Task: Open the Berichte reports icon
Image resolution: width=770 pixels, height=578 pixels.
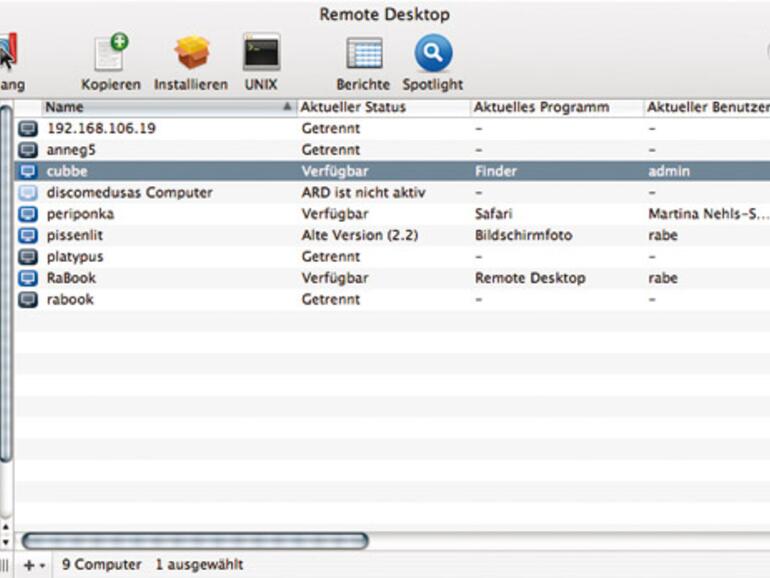Action: point(364,53)
